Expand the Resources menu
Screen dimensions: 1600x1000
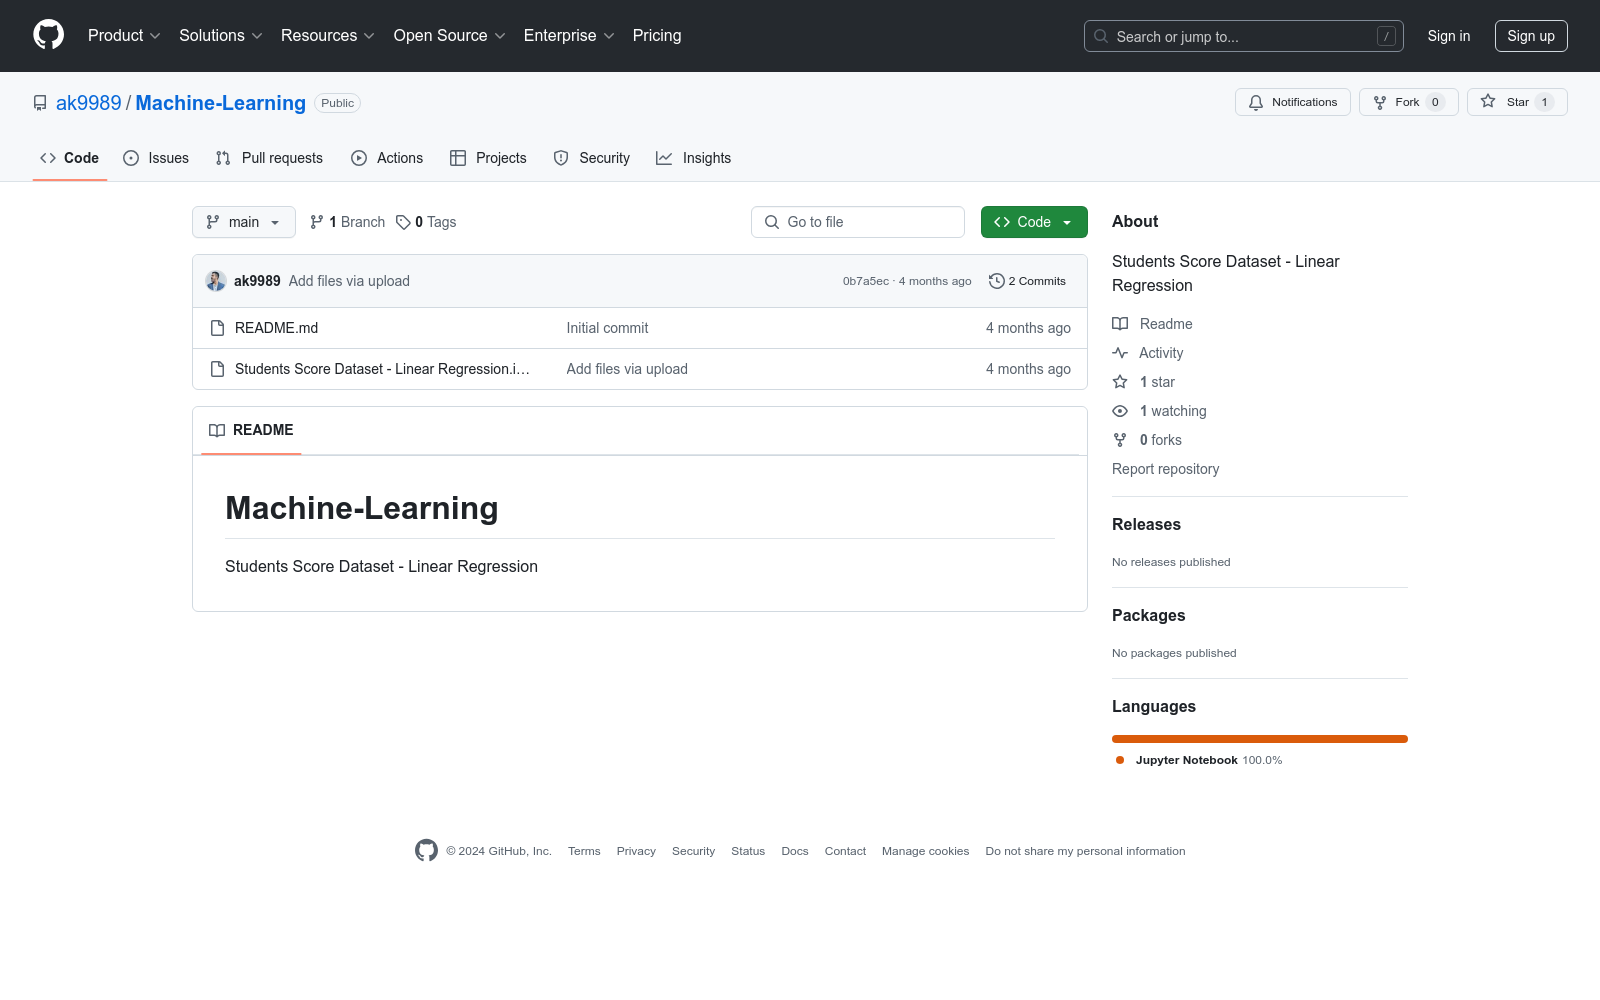328,35
